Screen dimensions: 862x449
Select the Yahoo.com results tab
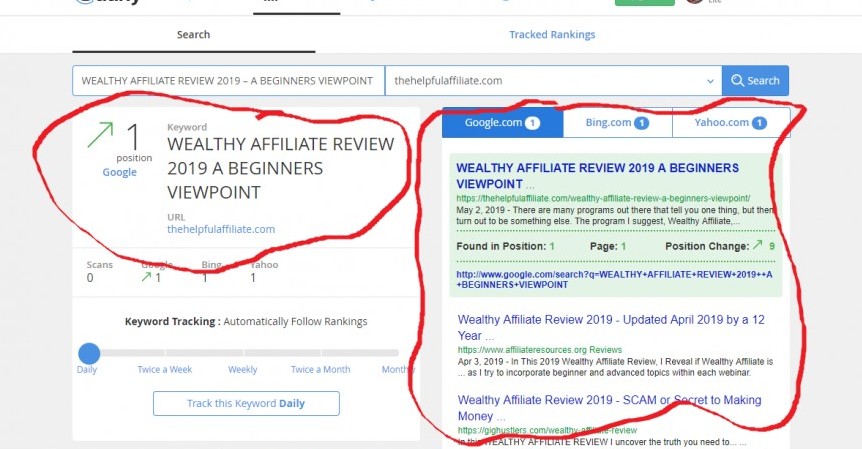(x=731, y=123)
